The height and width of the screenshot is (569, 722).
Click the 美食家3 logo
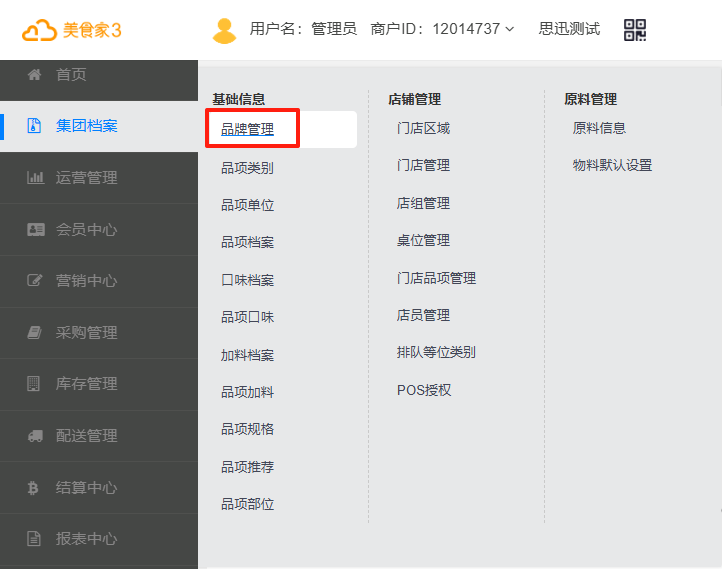pos(72,31)
